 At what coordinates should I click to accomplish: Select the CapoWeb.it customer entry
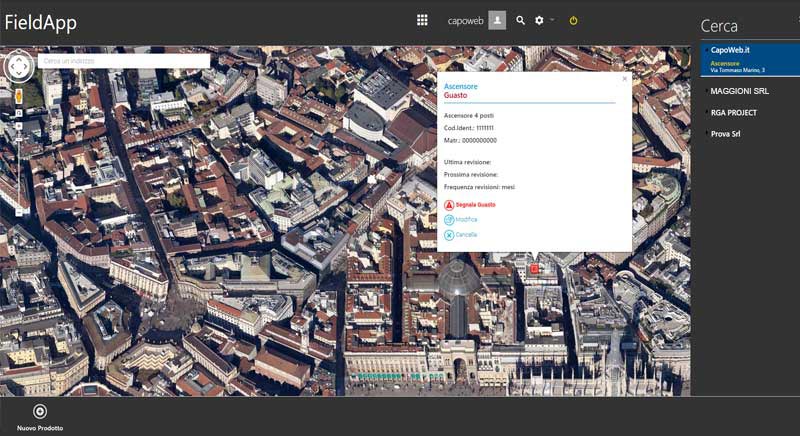pyautogui.click(x=731, y=50)
